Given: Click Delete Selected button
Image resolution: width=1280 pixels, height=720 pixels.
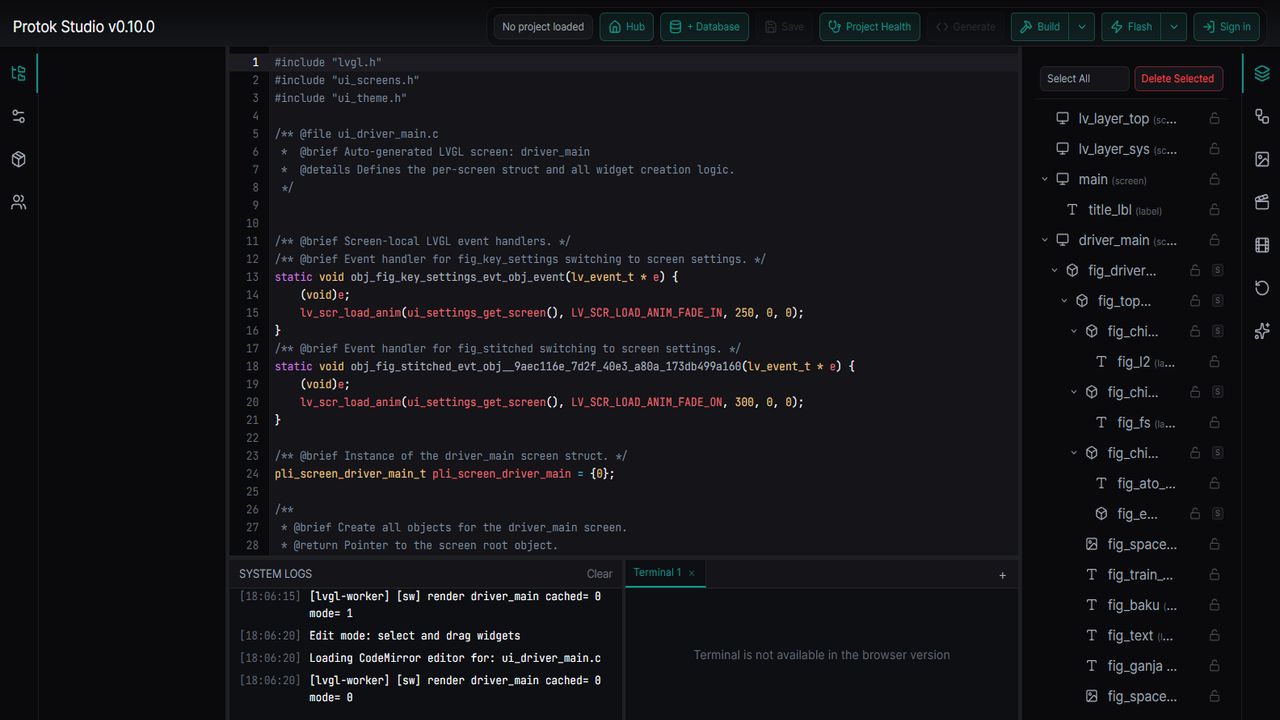Looking at the screenshot, I should pyautogui.click(x=1178, y=79).
